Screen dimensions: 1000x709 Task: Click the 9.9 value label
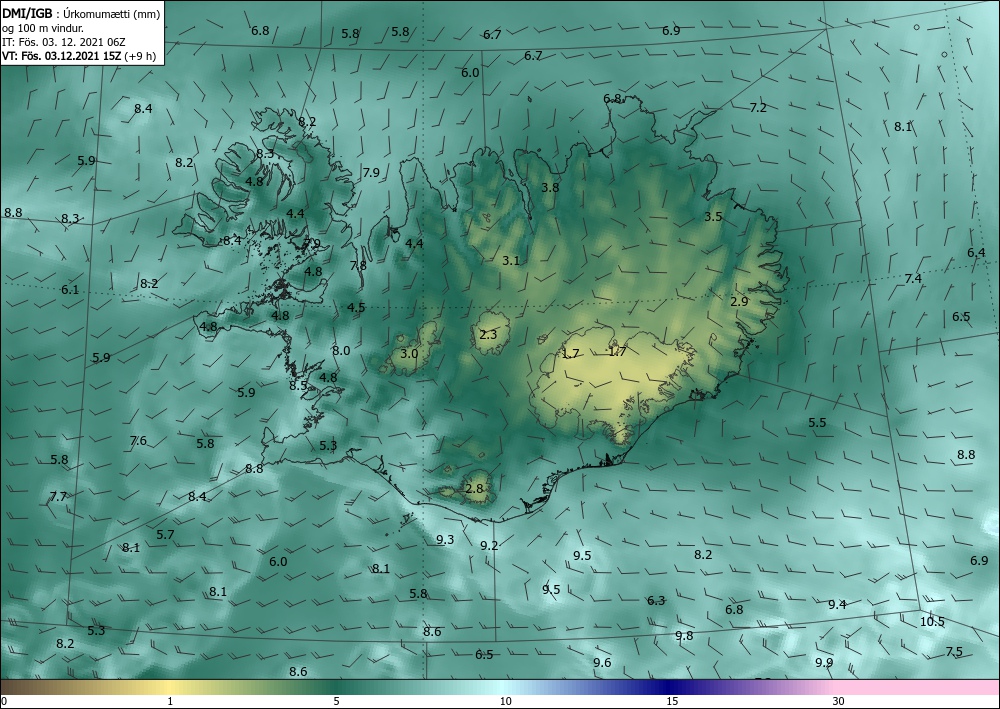pos(824,662)
